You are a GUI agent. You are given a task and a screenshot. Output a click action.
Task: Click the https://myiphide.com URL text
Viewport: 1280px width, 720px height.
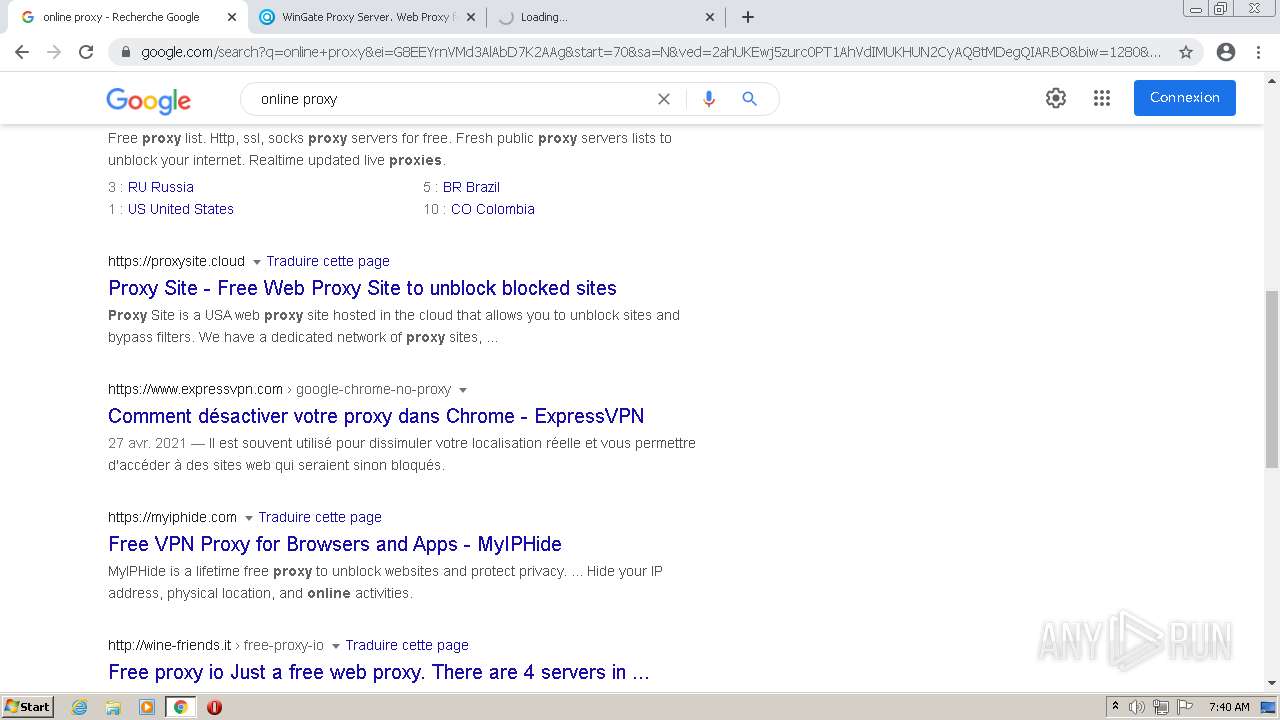coord(172,517)
